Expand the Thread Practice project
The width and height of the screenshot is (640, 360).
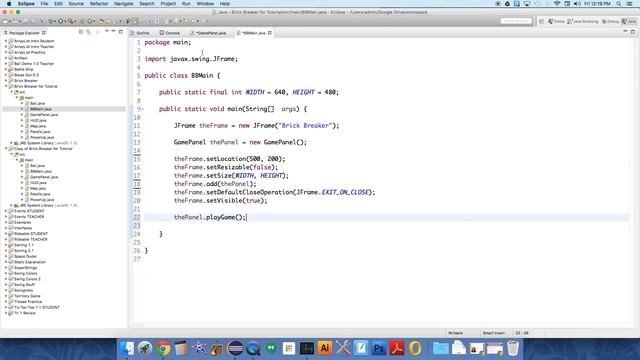6,302
